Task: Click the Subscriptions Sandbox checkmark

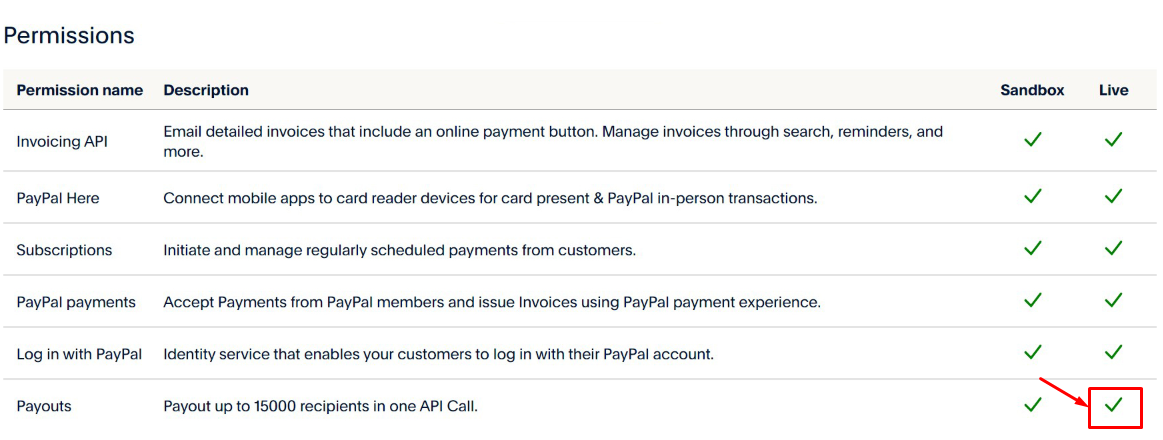Action: pyautogui.click(x=1033, y=248)
